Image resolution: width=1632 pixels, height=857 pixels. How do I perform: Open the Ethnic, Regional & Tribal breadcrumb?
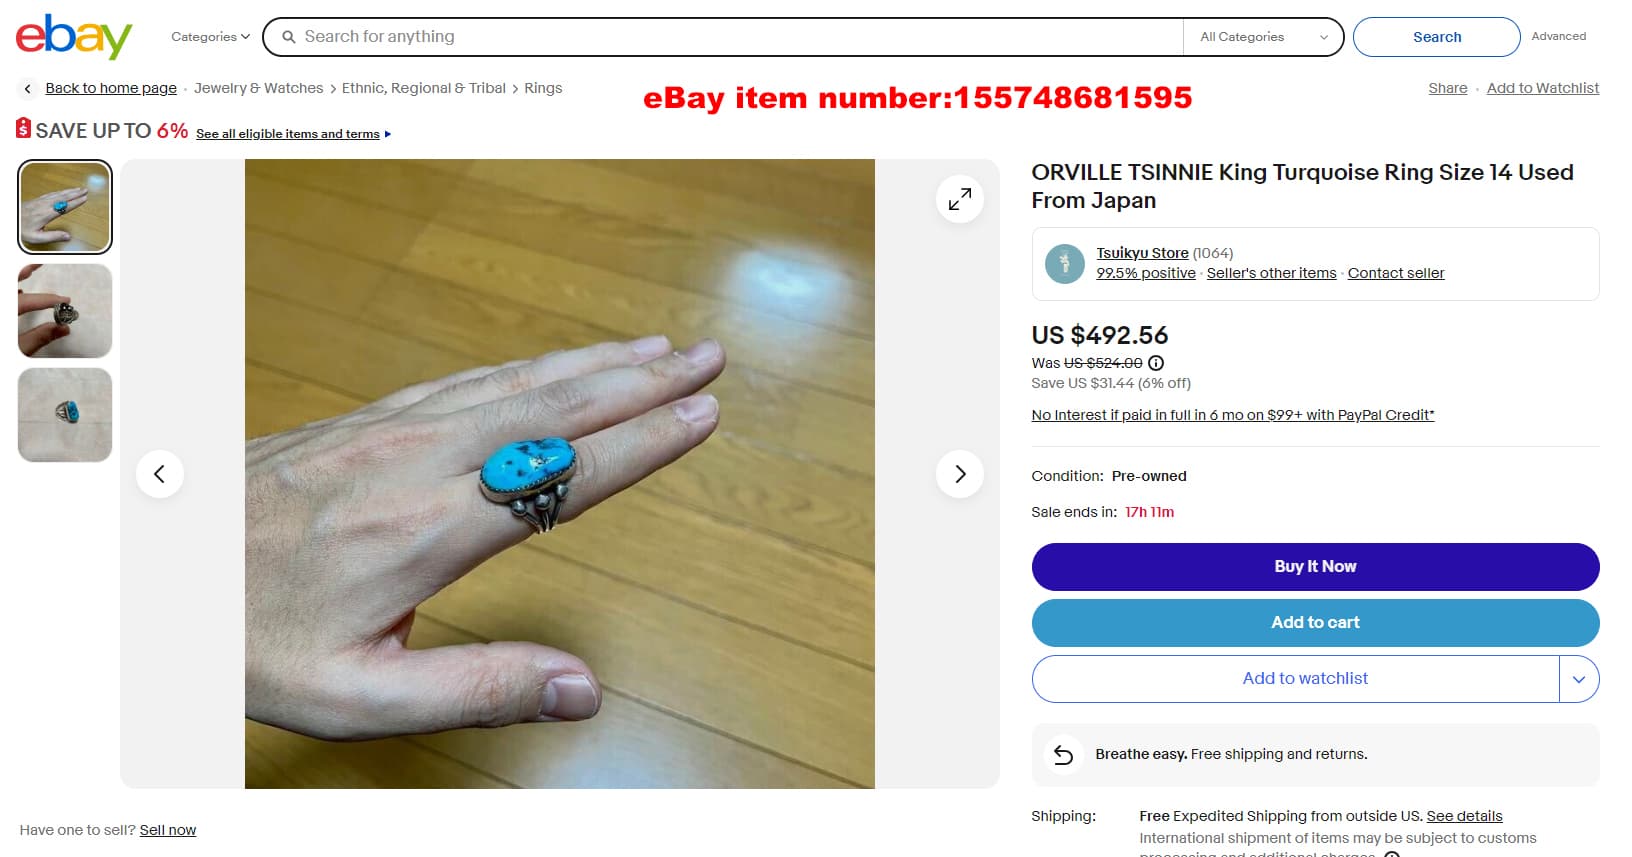[424, 88]
